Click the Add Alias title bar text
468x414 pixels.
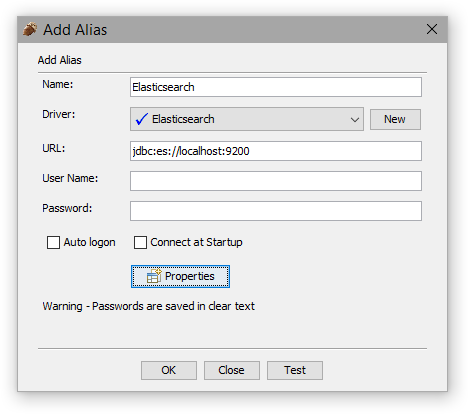(75, 30)
